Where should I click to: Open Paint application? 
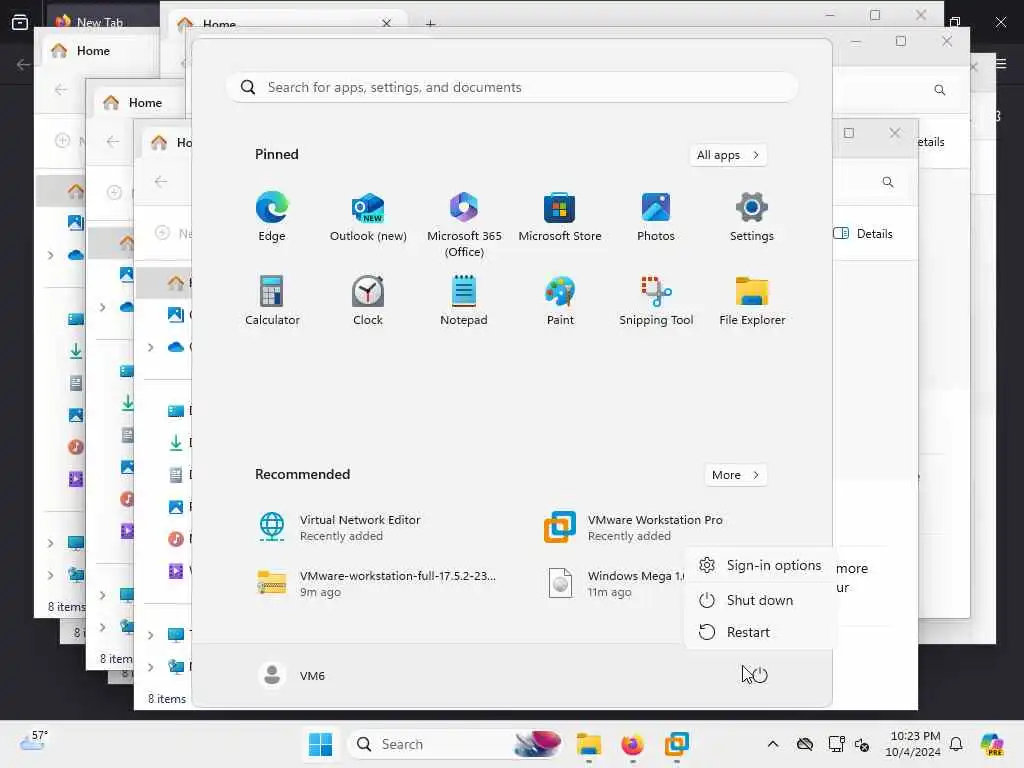click(x=560, y=300)
